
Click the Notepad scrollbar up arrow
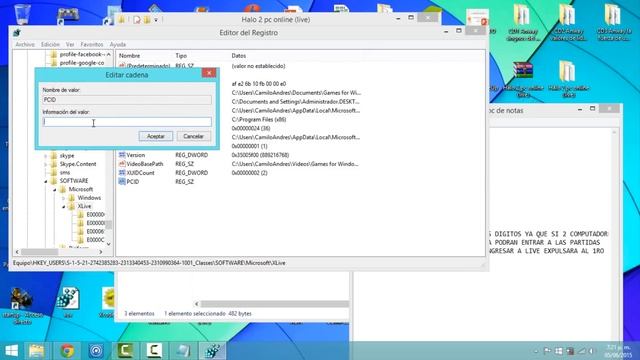click(x=614, y=133)
